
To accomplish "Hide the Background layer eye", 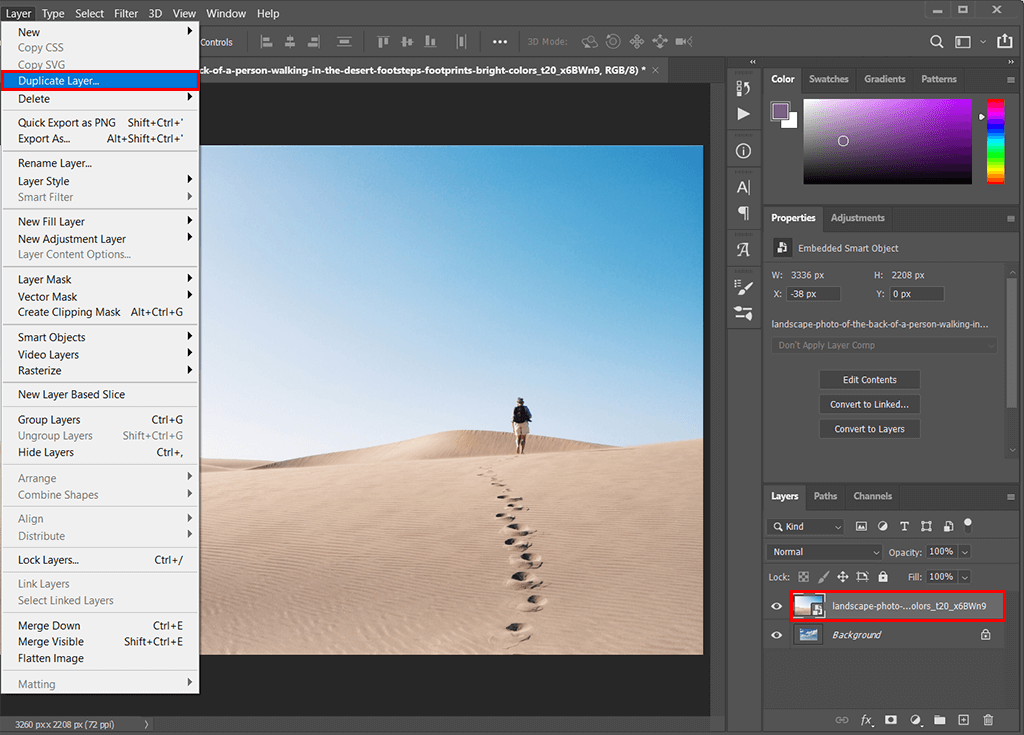I will click(776, 635).
